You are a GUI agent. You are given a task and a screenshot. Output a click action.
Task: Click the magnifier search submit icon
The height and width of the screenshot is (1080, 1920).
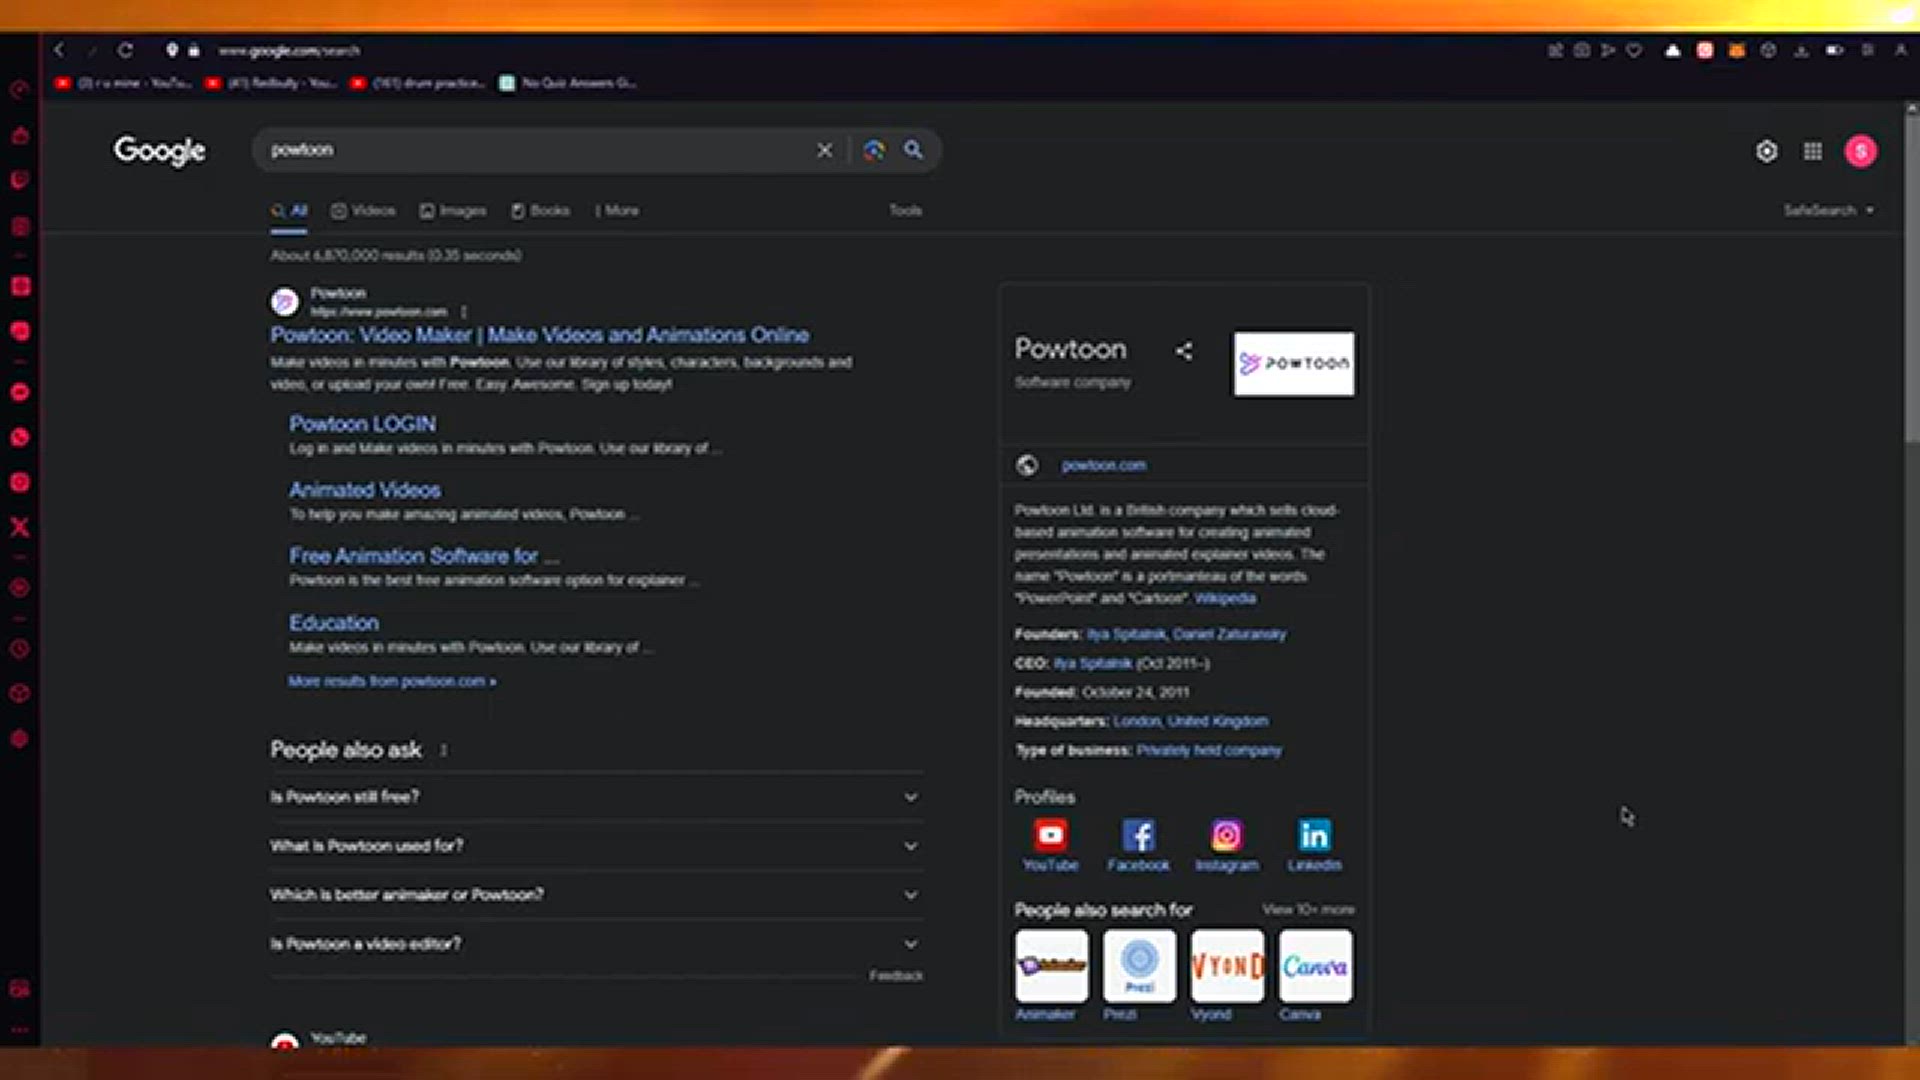[x=913, y=150]
